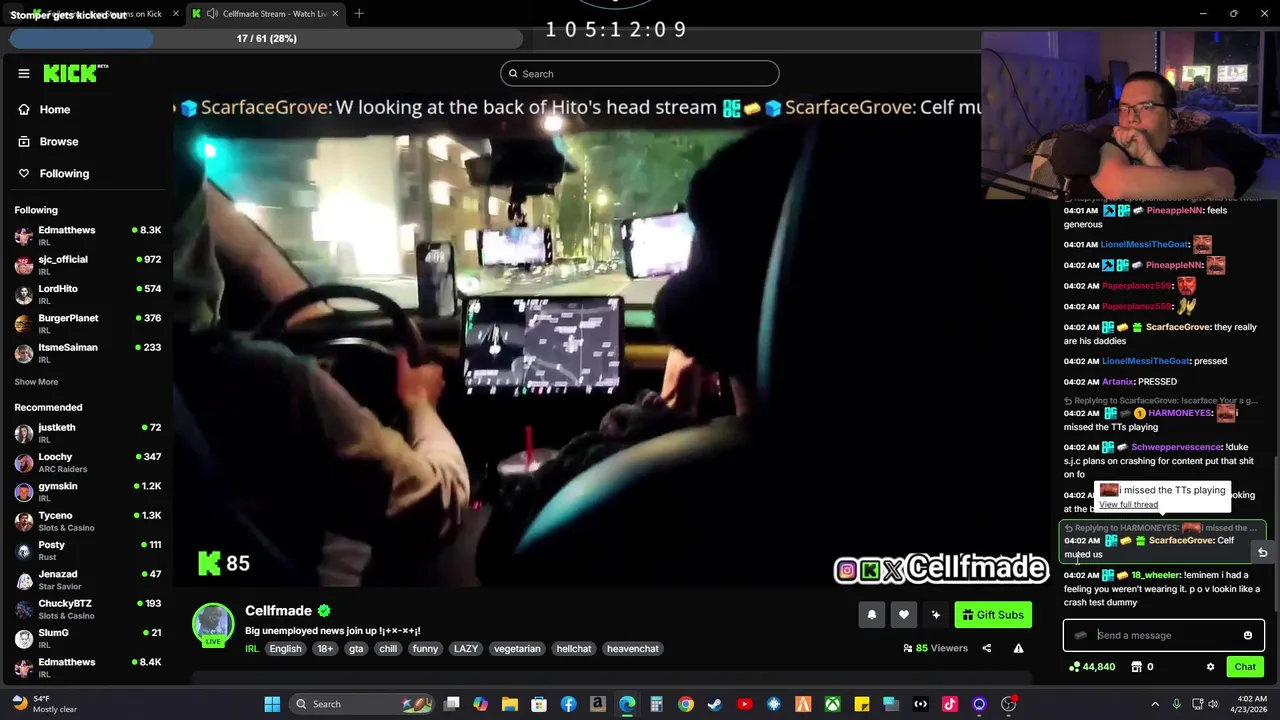Open the Facebook icon in the taskbar
The image size is (1280, 720).
(x=568, y=704)
